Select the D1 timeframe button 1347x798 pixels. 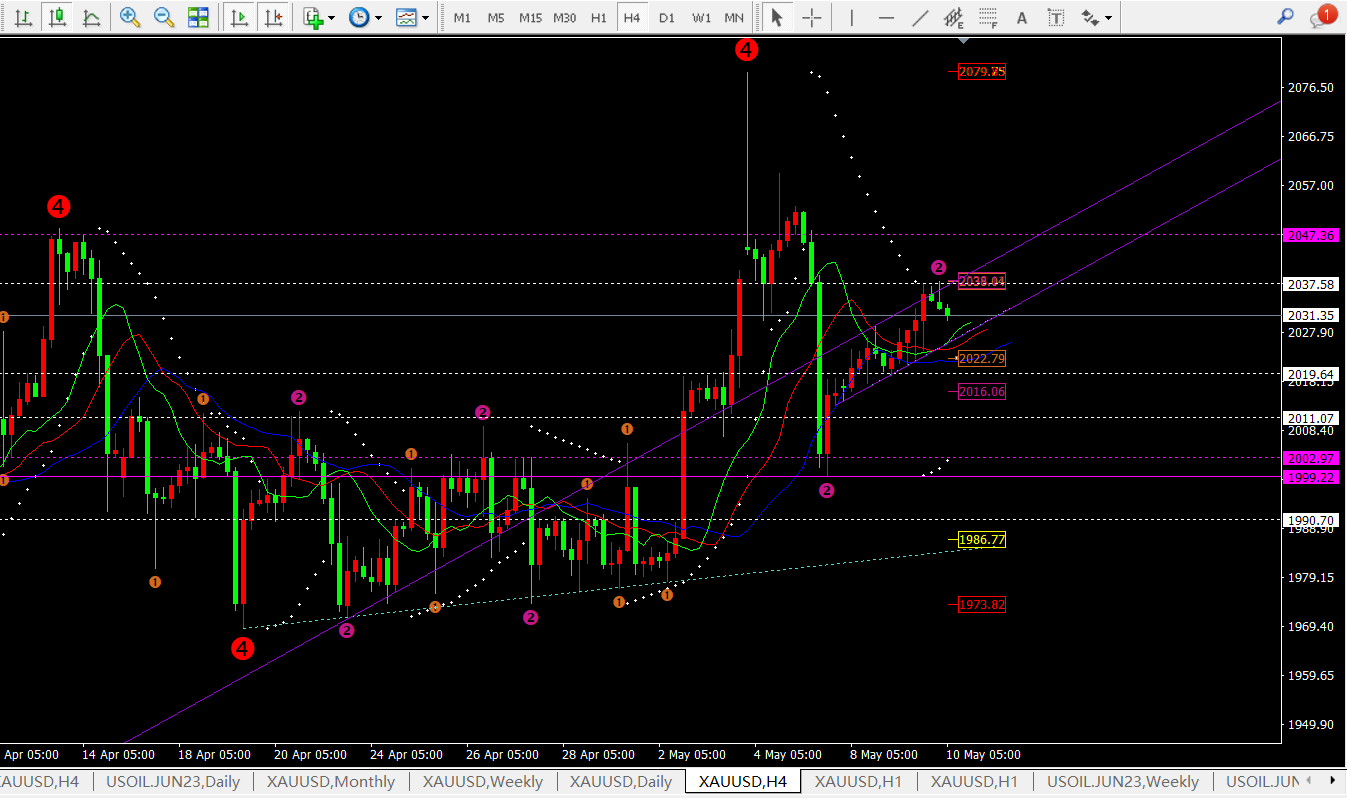click(667, 18)
